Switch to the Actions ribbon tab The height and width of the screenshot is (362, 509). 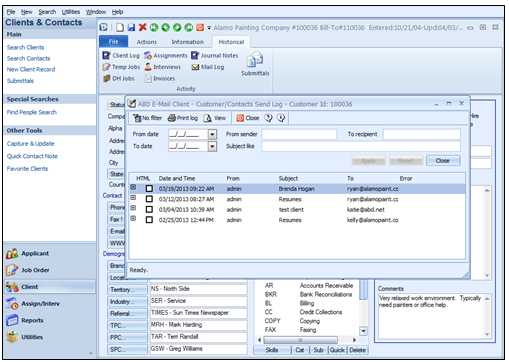coord(147,42)
